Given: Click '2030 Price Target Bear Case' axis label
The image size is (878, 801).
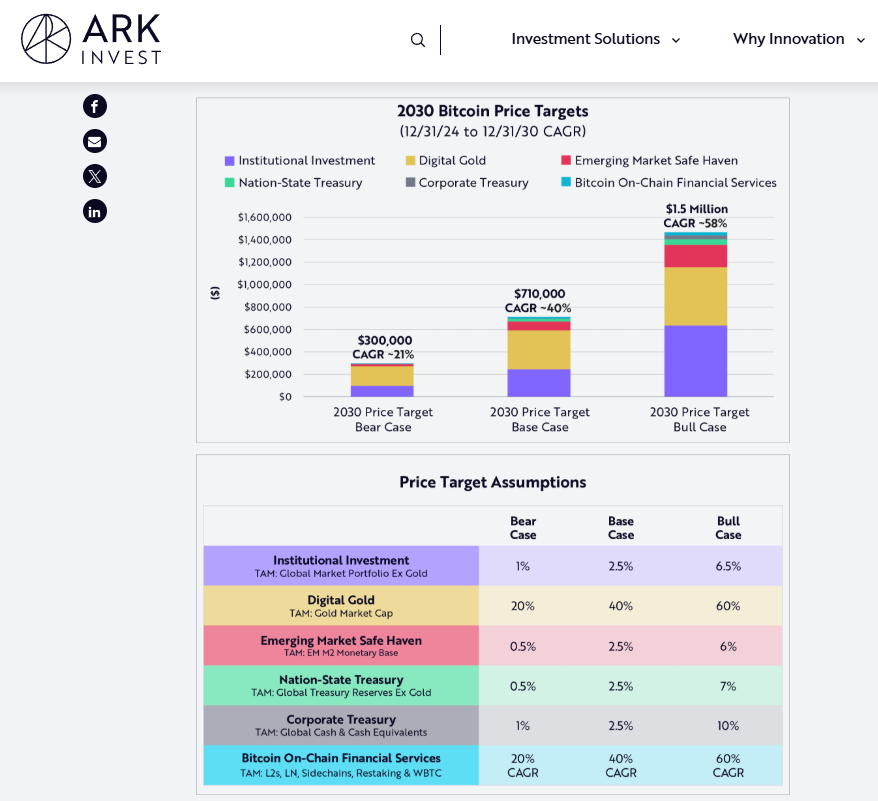Looking at the screenshot, I should [x=383, y=420].
